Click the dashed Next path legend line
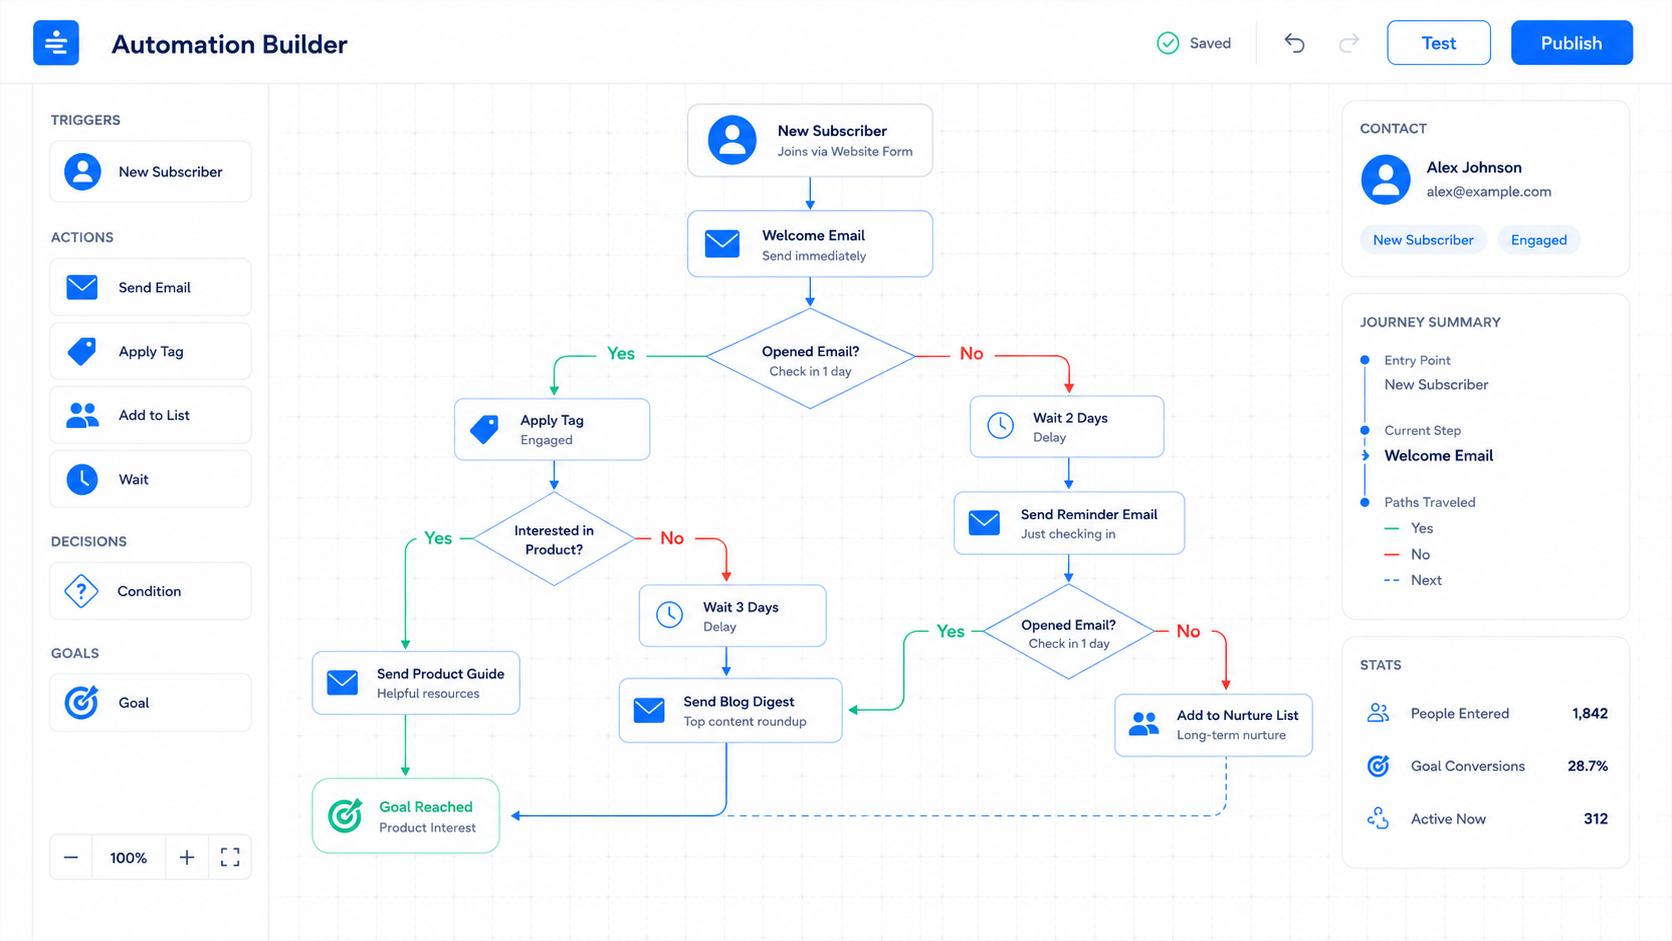The width and height of the screenshot is (1672, 941). [x=1392, y=580]
